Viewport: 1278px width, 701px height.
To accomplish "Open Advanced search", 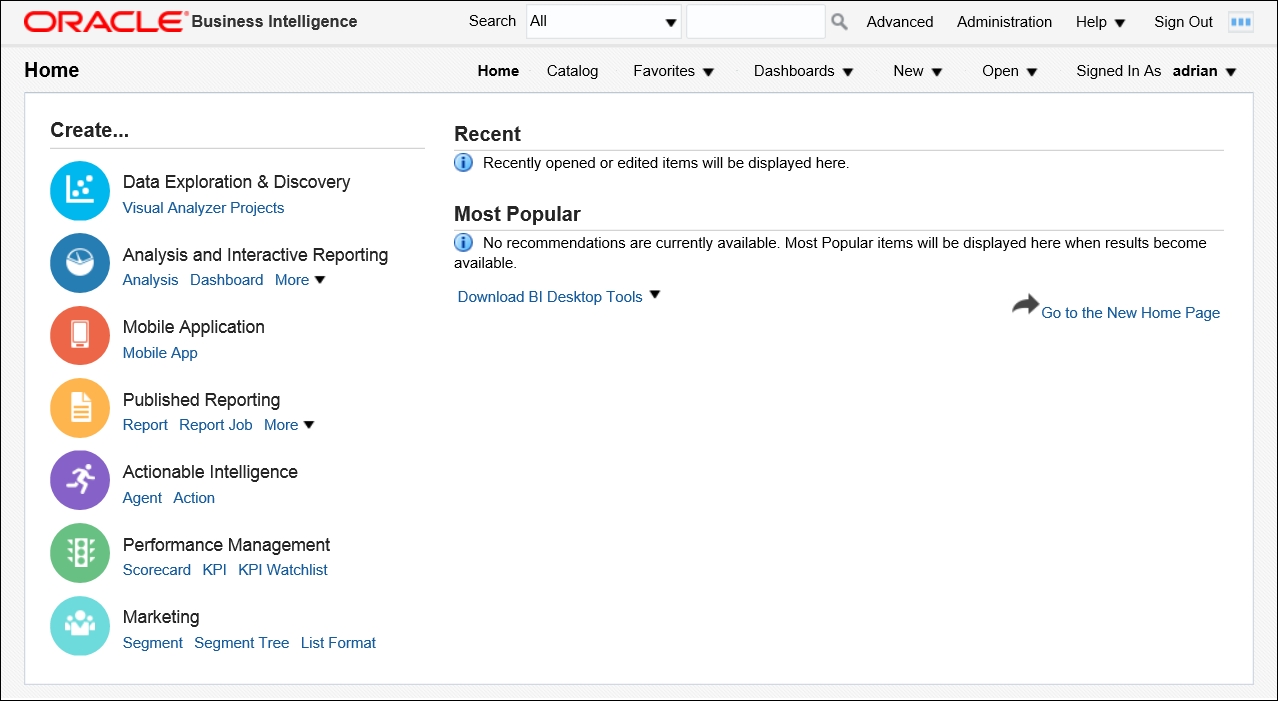I will [x=900, y=22].
